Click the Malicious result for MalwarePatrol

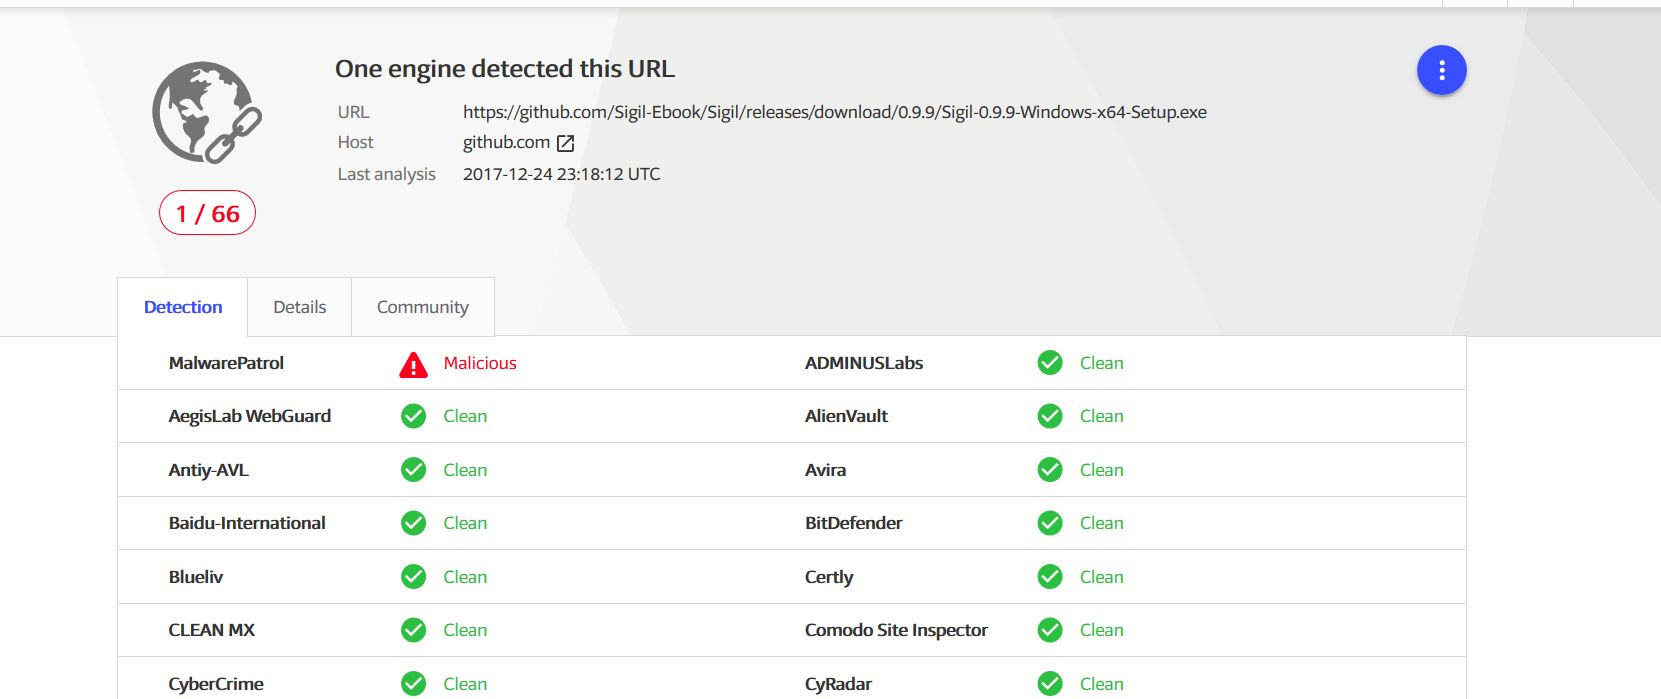point(480,363)
